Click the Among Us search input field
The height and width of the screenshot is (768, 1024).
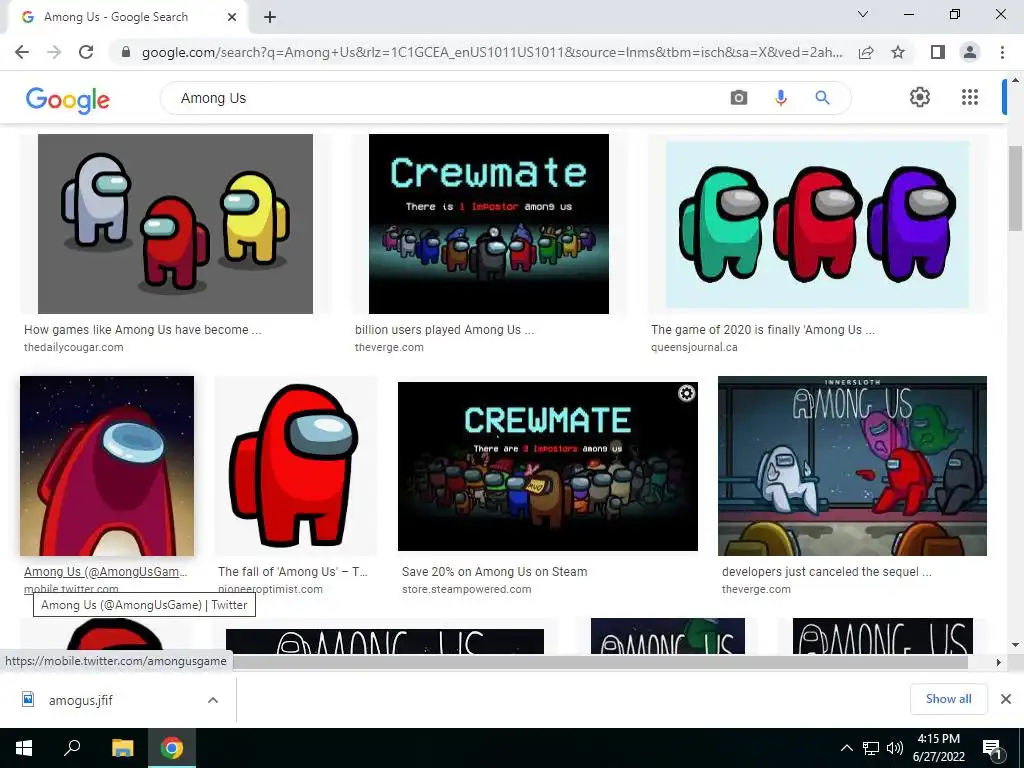pyautogui.click(x=444, y=98)
